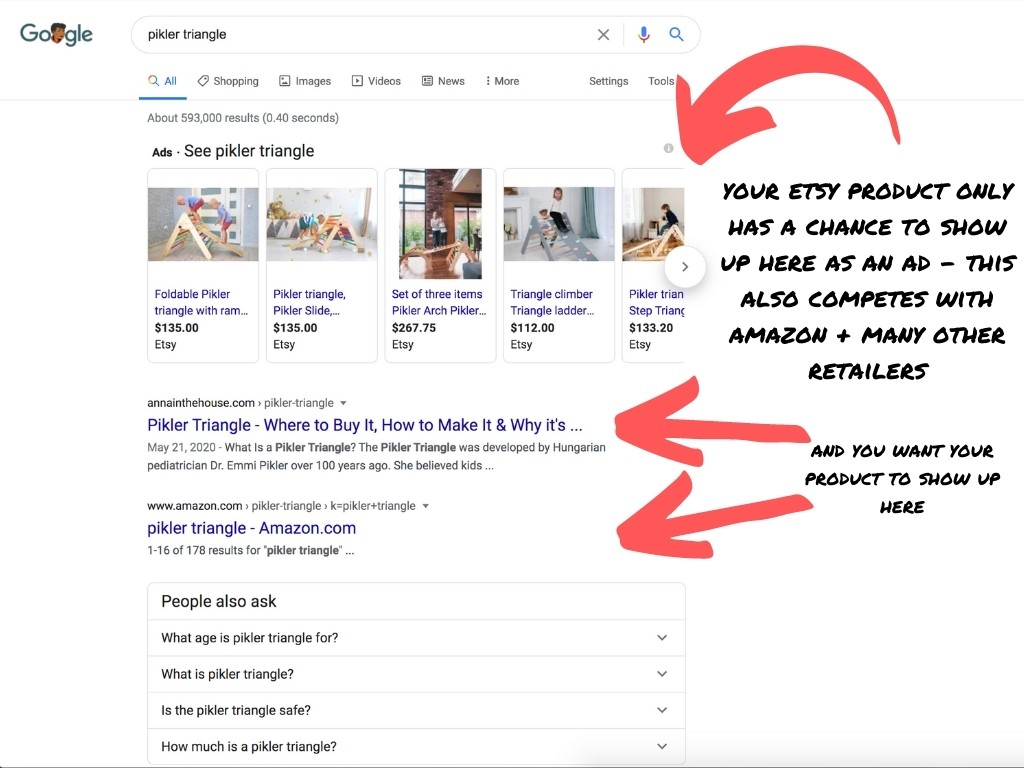Click www.amazon.com breadcrumb URL
Viewport: 1024px width, 768px height.
[x=281, y=506]
